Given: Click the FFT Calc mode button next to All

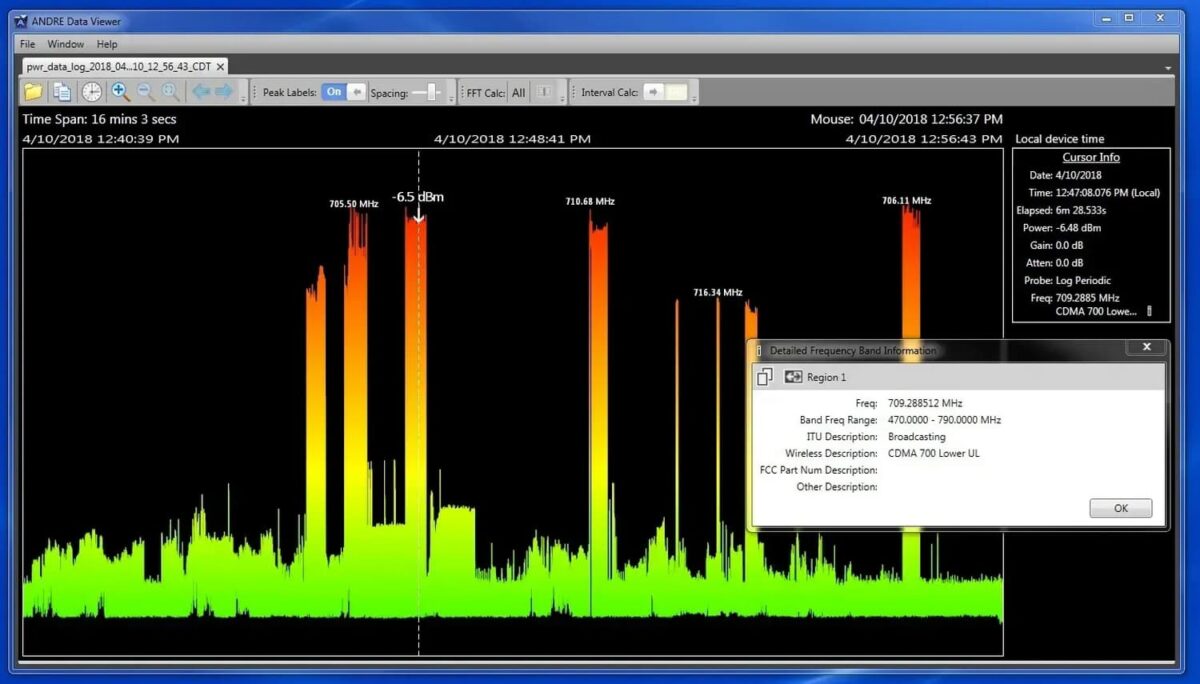Looking at the screenshot, I should pyautogui.click(x=543, y=91).
